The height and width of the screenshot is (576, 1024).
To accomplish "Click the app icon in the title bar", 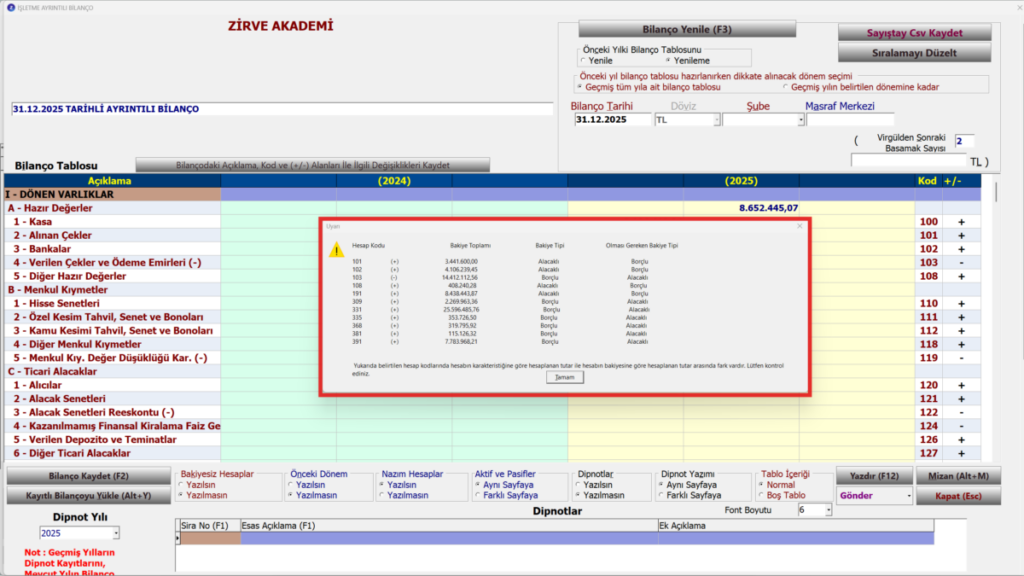I will click(x=11, y=7).
